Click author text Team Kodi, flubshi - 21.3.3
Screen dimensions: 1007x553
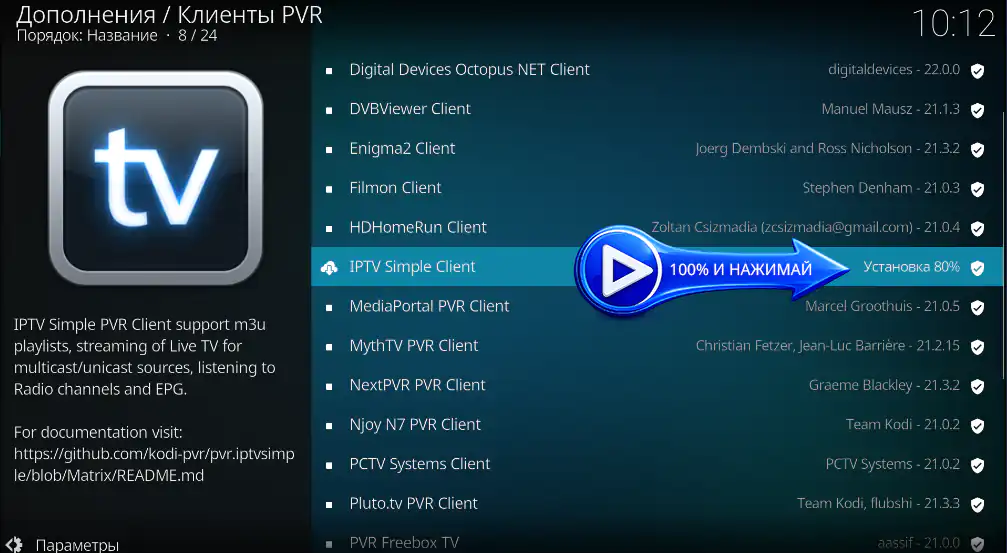(879, 504)
